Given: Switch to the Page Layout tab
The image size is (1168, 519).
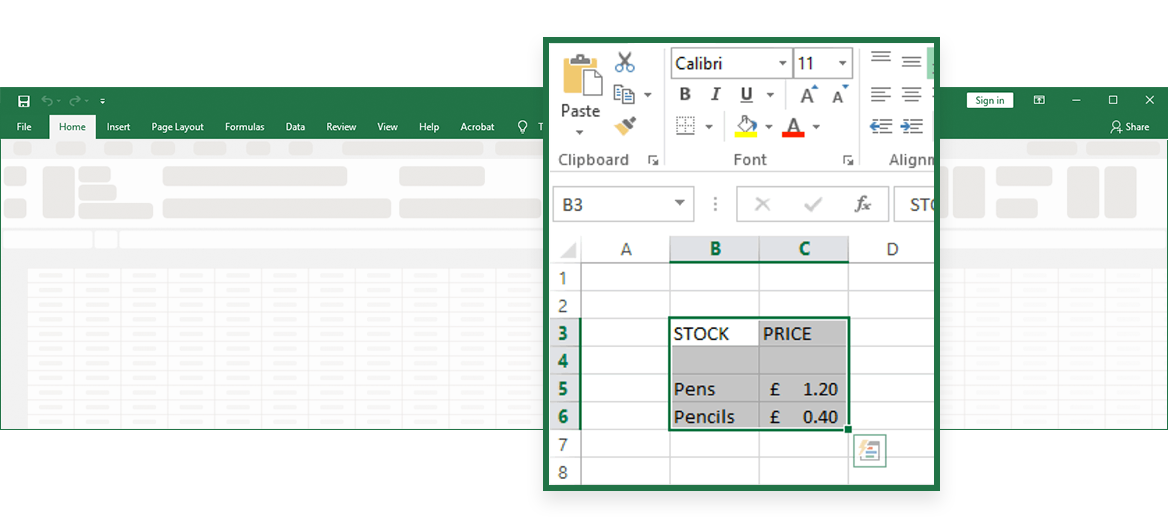Looking at the screenshot, I should pyautogui.click(x=177, y=127).
